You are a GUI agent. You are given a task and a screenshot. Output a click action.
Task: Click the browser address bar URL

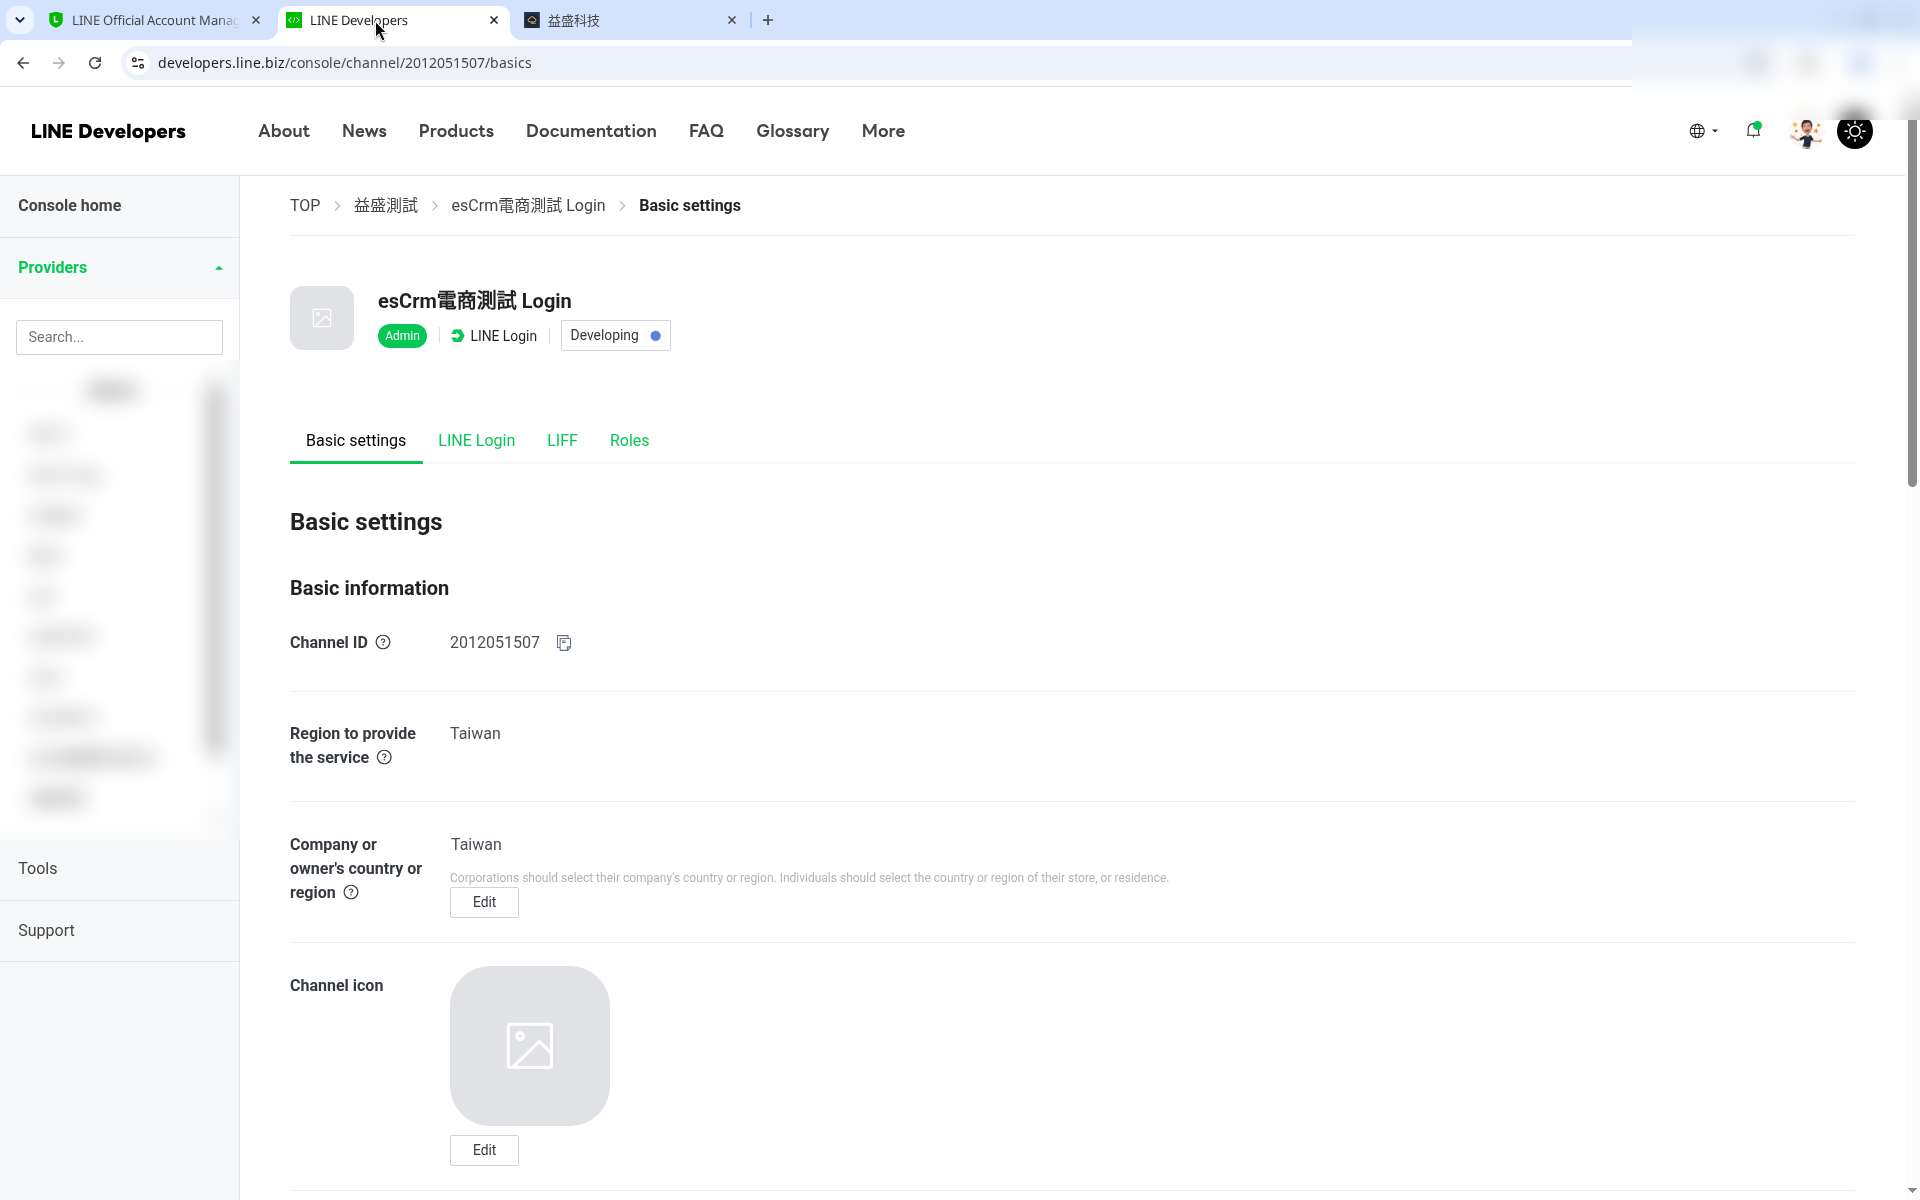click(x=345, y=63)
